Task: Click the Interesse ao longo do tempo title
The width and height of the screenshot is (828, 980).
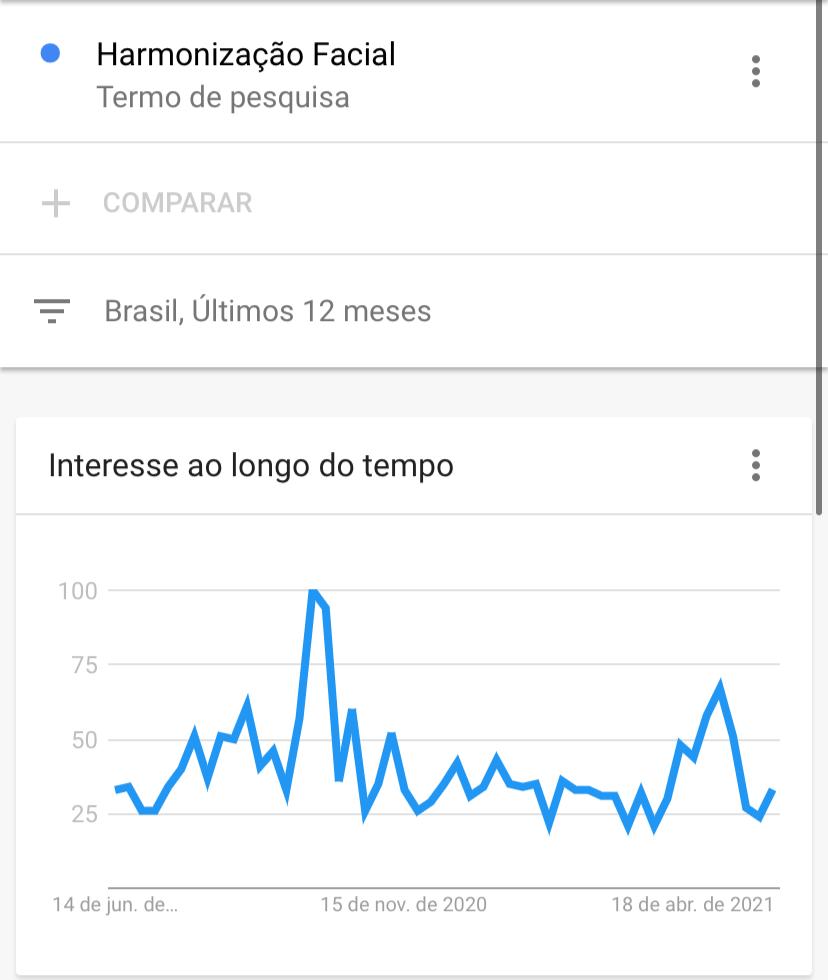Action: [251, 466]
